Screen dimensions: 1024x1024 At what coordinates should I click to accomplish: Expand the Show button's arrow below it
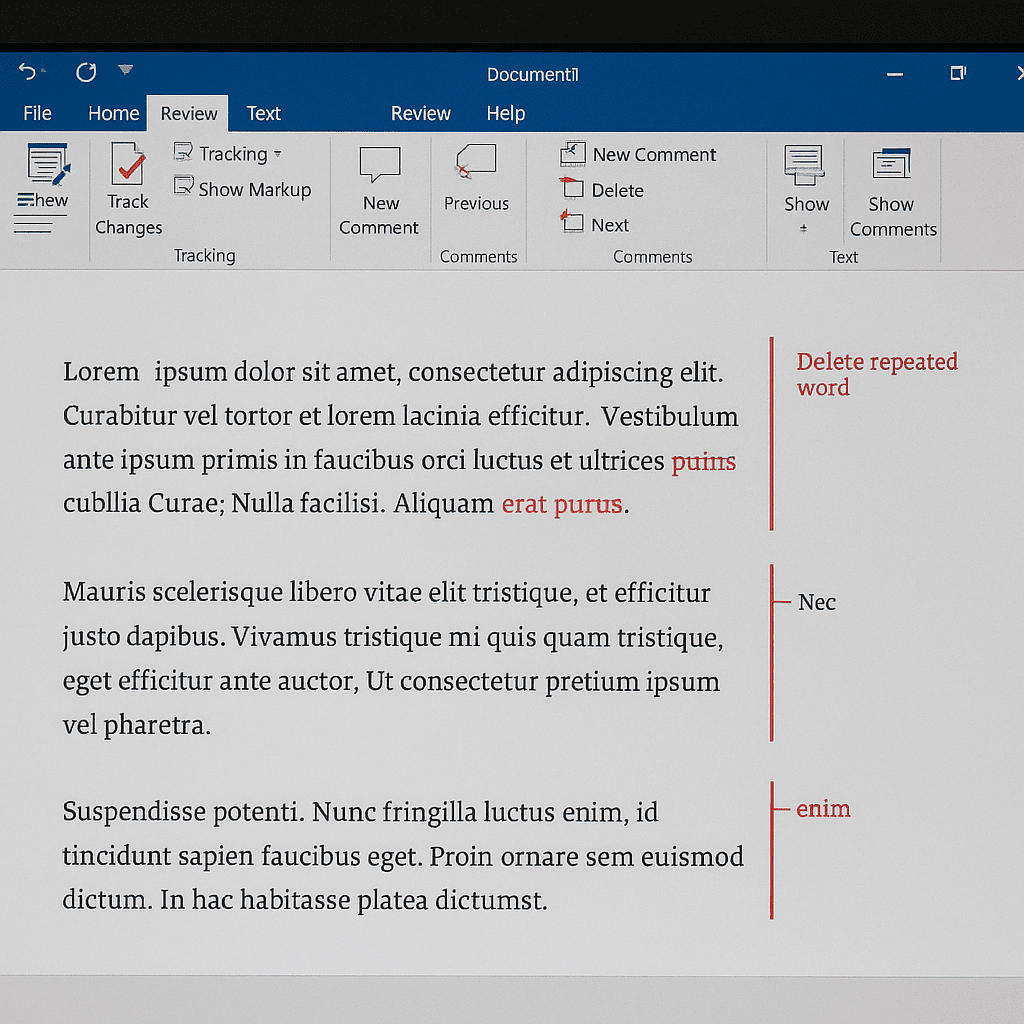[x=803, y=228]
